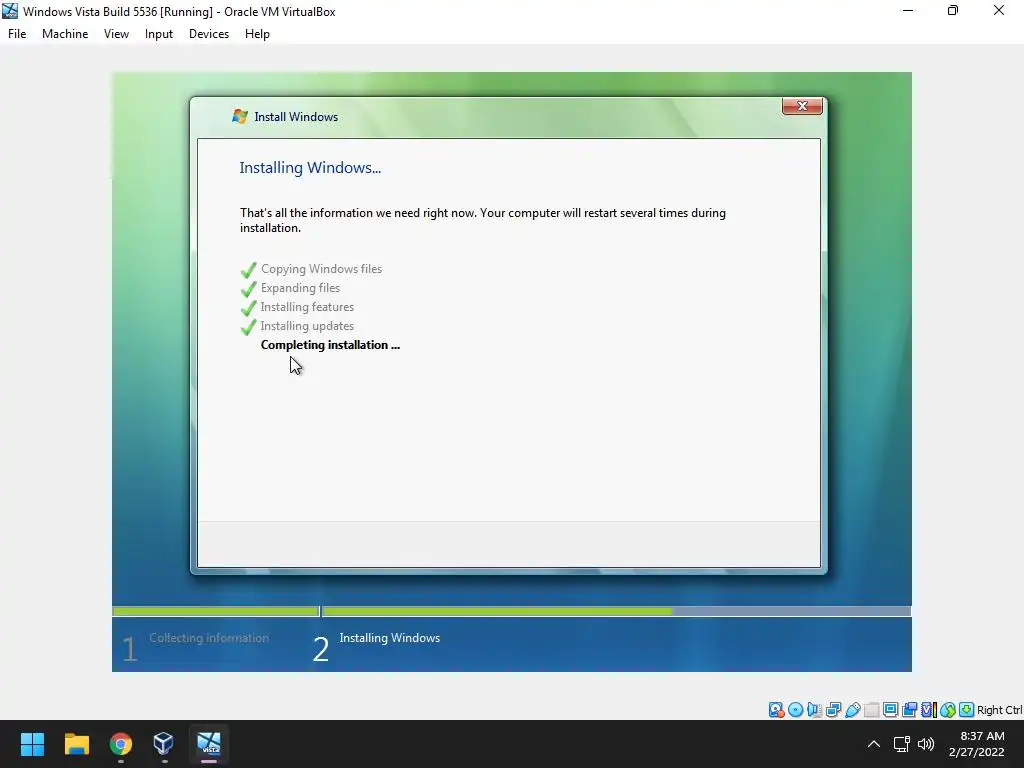The width and height of the screenshot is (1024, 768).
Task: Open the mouse integration indicator
Action: pyautogui.click(x=948, y=710)
